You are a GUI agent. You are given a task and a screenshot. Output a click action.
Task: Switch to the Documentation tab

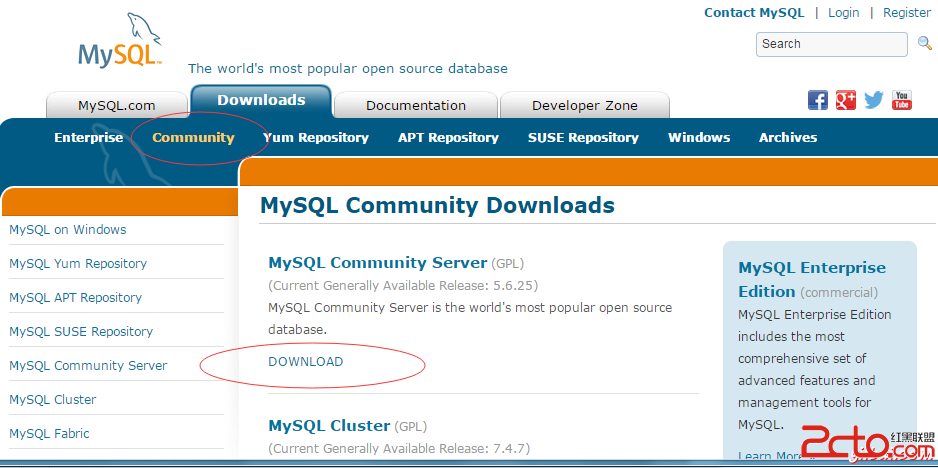pyautogui.click(x=416, y=105)
